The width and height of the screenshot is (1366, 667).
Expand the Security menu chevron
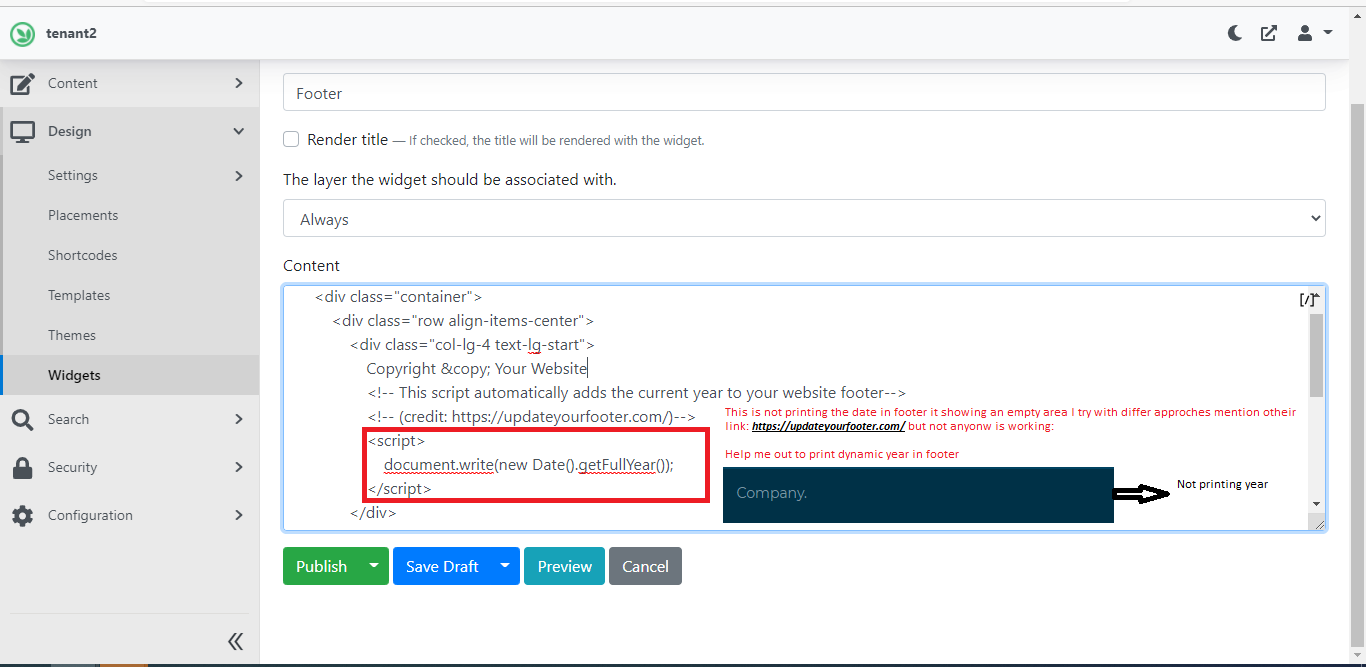coord(239,467)
